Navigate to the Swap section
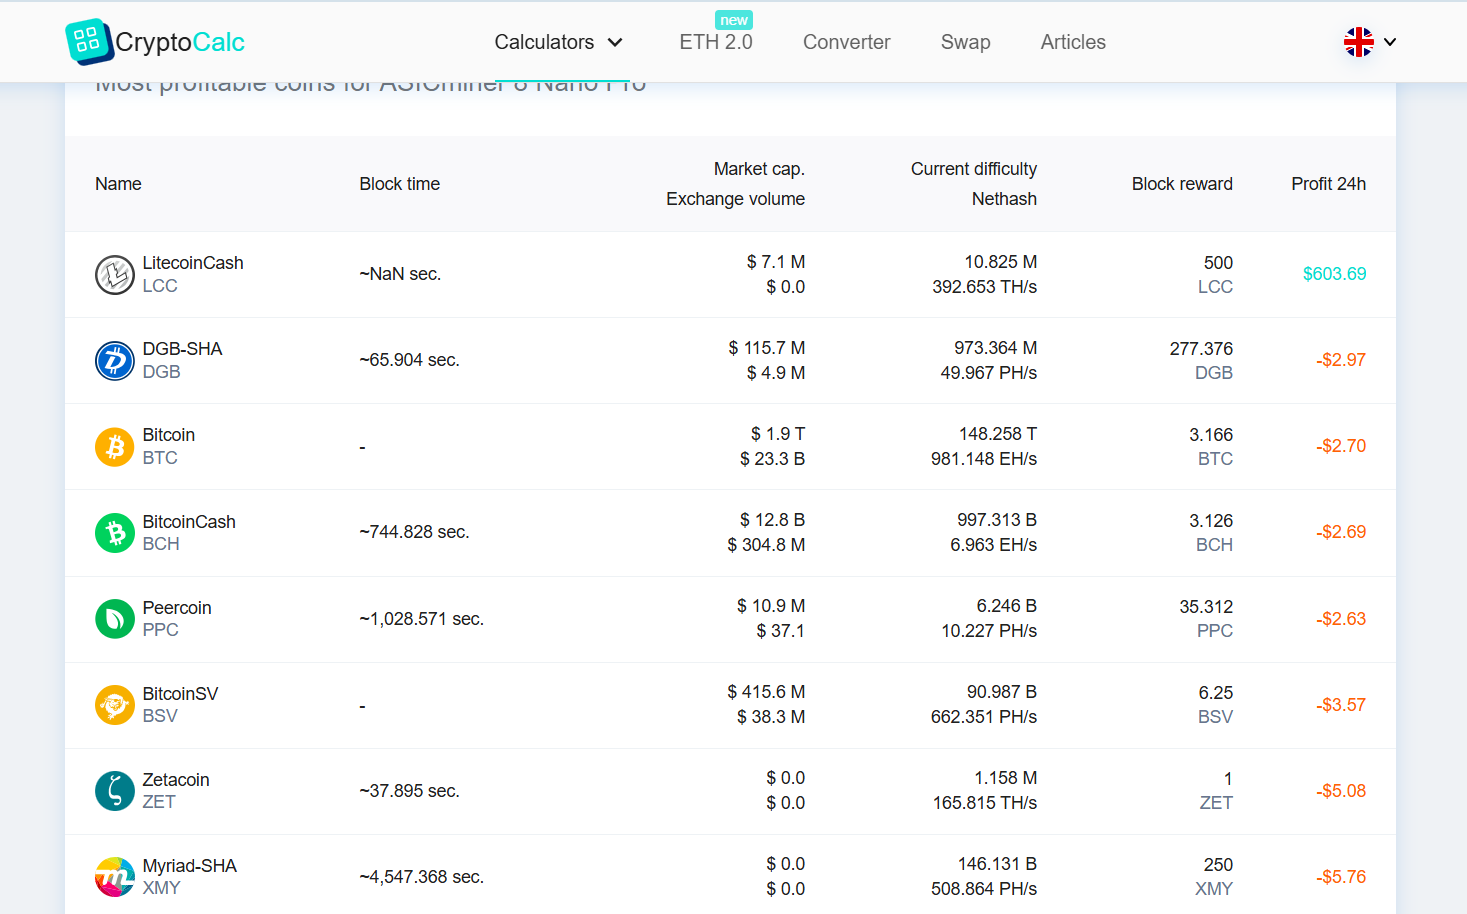 (x=965, y=42)
